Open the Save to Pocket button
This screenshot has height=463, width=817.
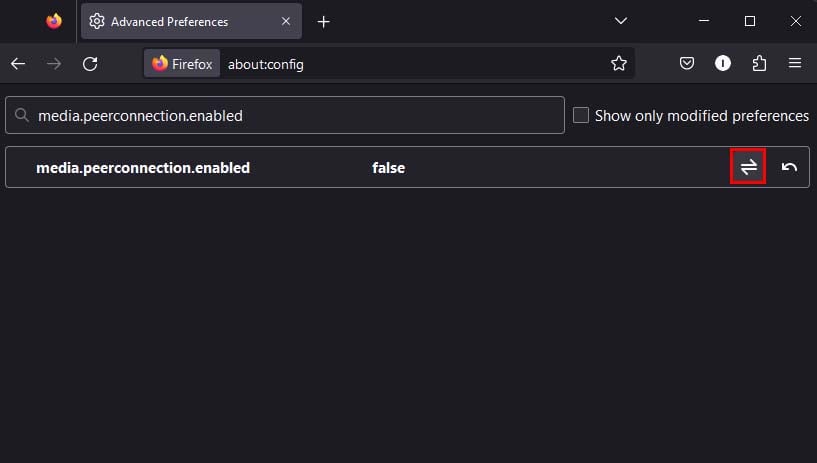pos(687,64)
